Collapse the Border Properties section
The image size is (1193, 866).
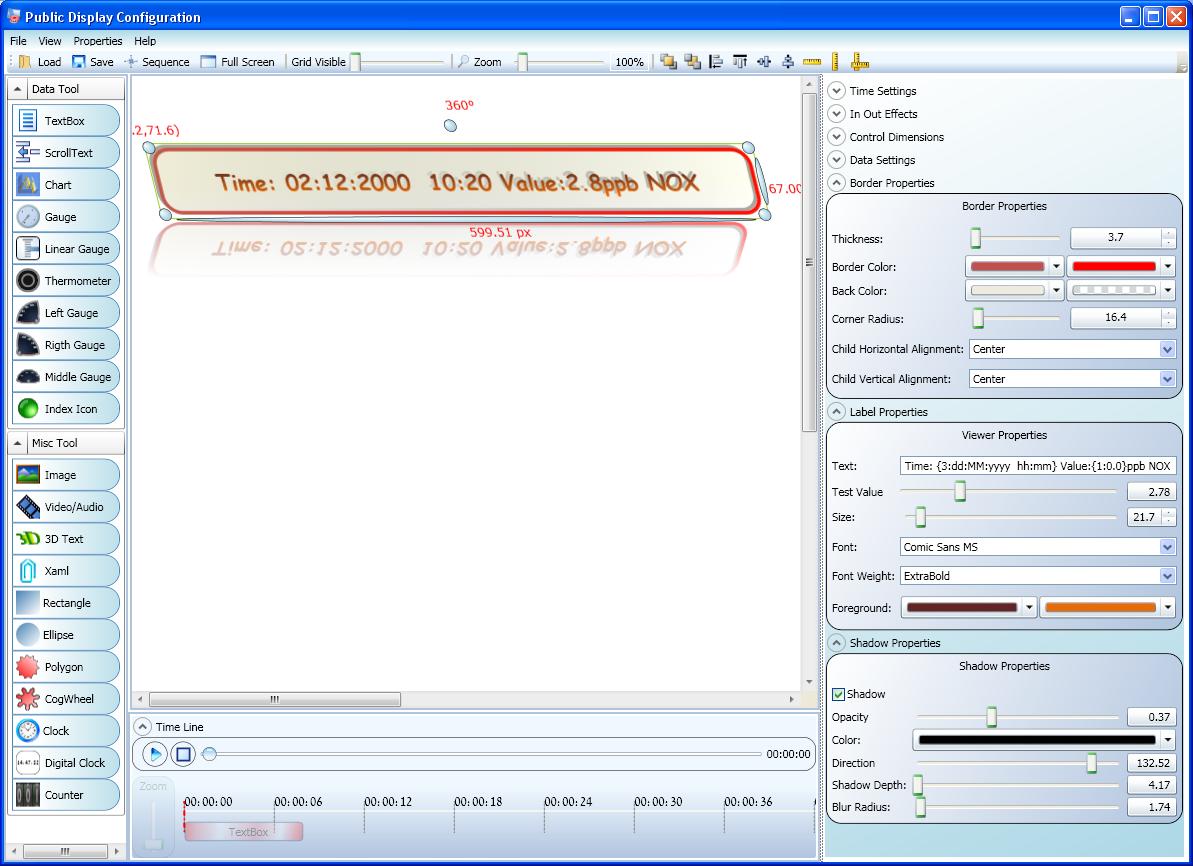pyautogui.click(x=836, y=183)
